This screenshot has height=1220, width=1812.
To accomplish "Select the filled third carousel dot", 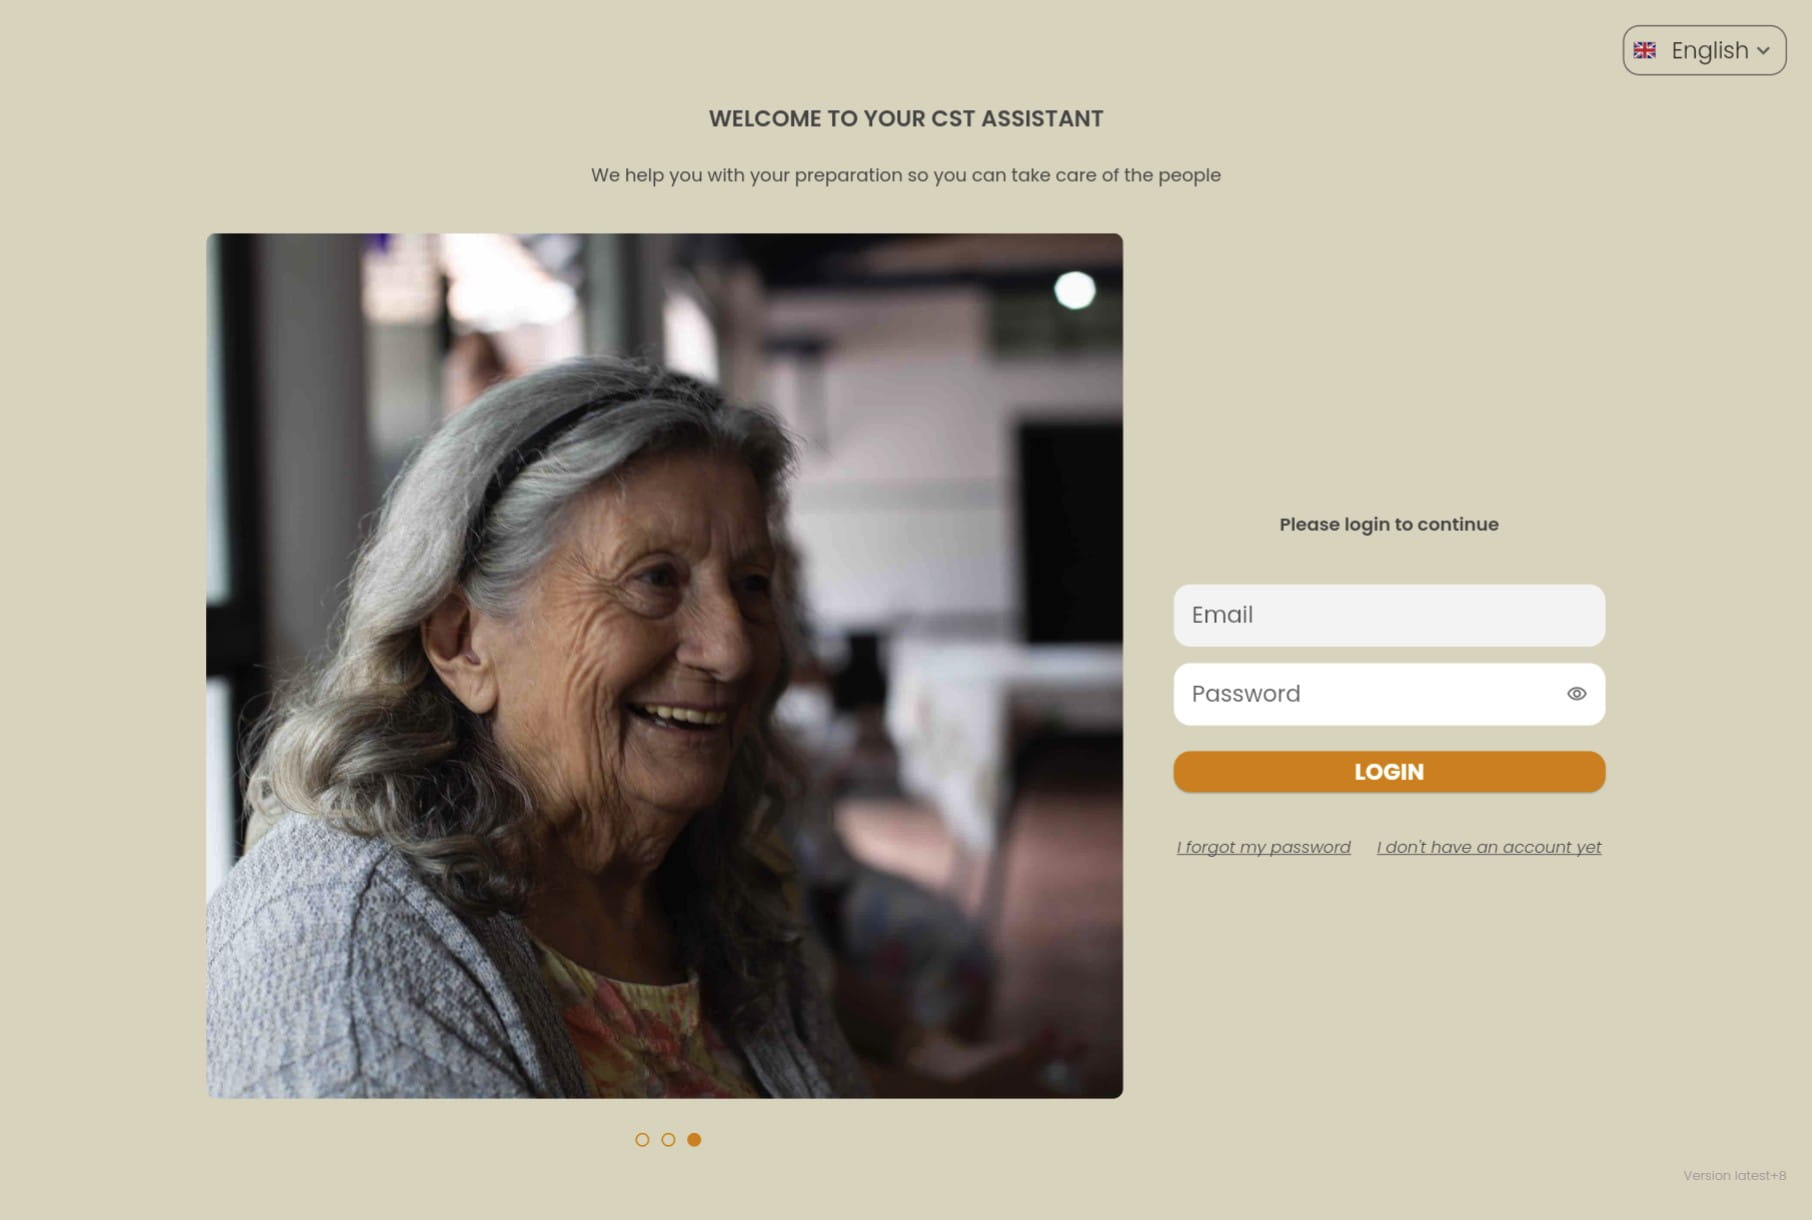I will click(694, 1140).
